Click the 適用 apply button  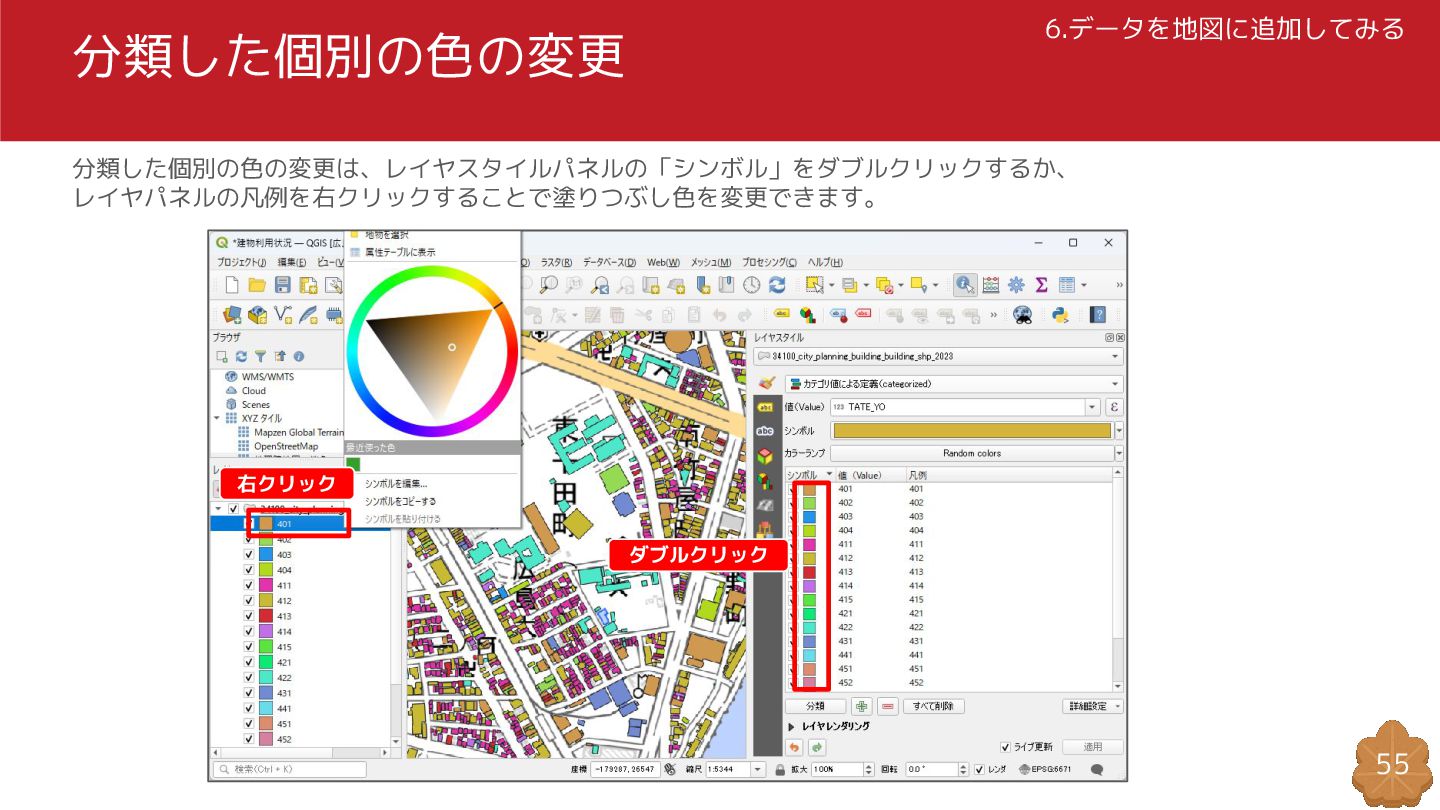click(1093, 747)
